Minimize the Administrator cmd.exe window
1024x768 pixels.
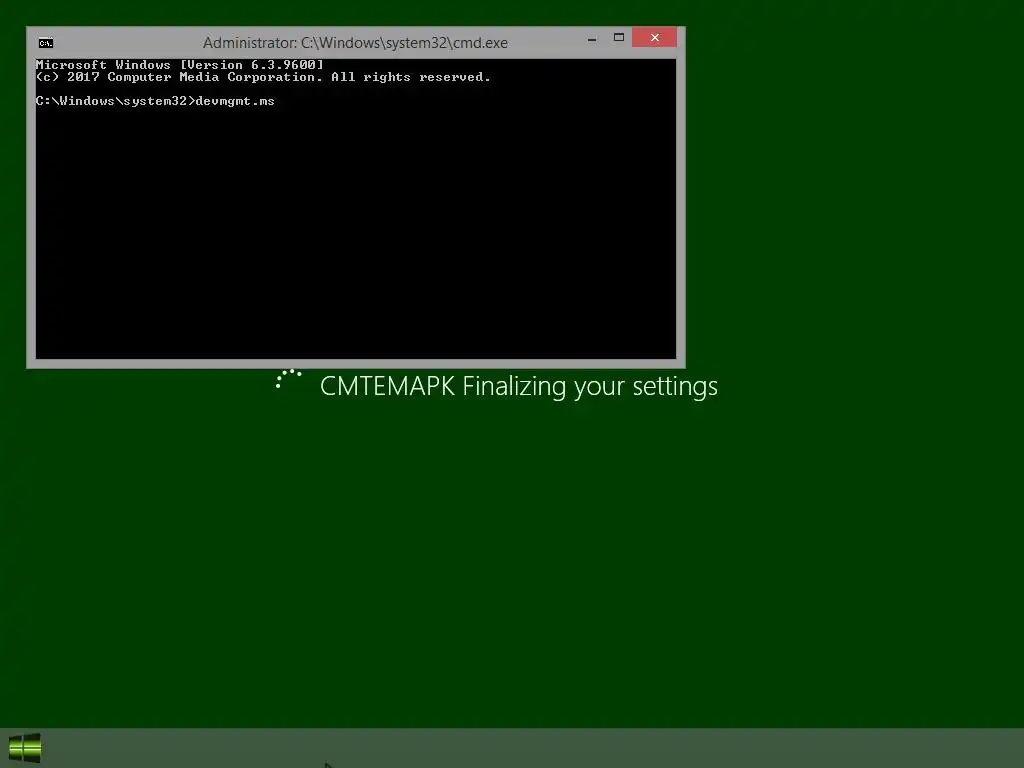tap(592, 39)
